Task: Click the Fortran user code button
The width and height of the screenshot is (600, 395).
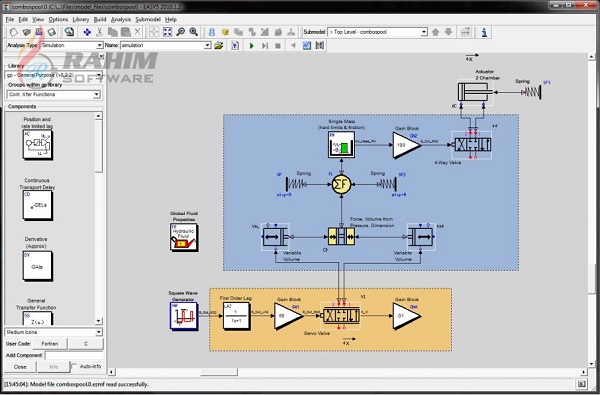Action: (50, 344)
